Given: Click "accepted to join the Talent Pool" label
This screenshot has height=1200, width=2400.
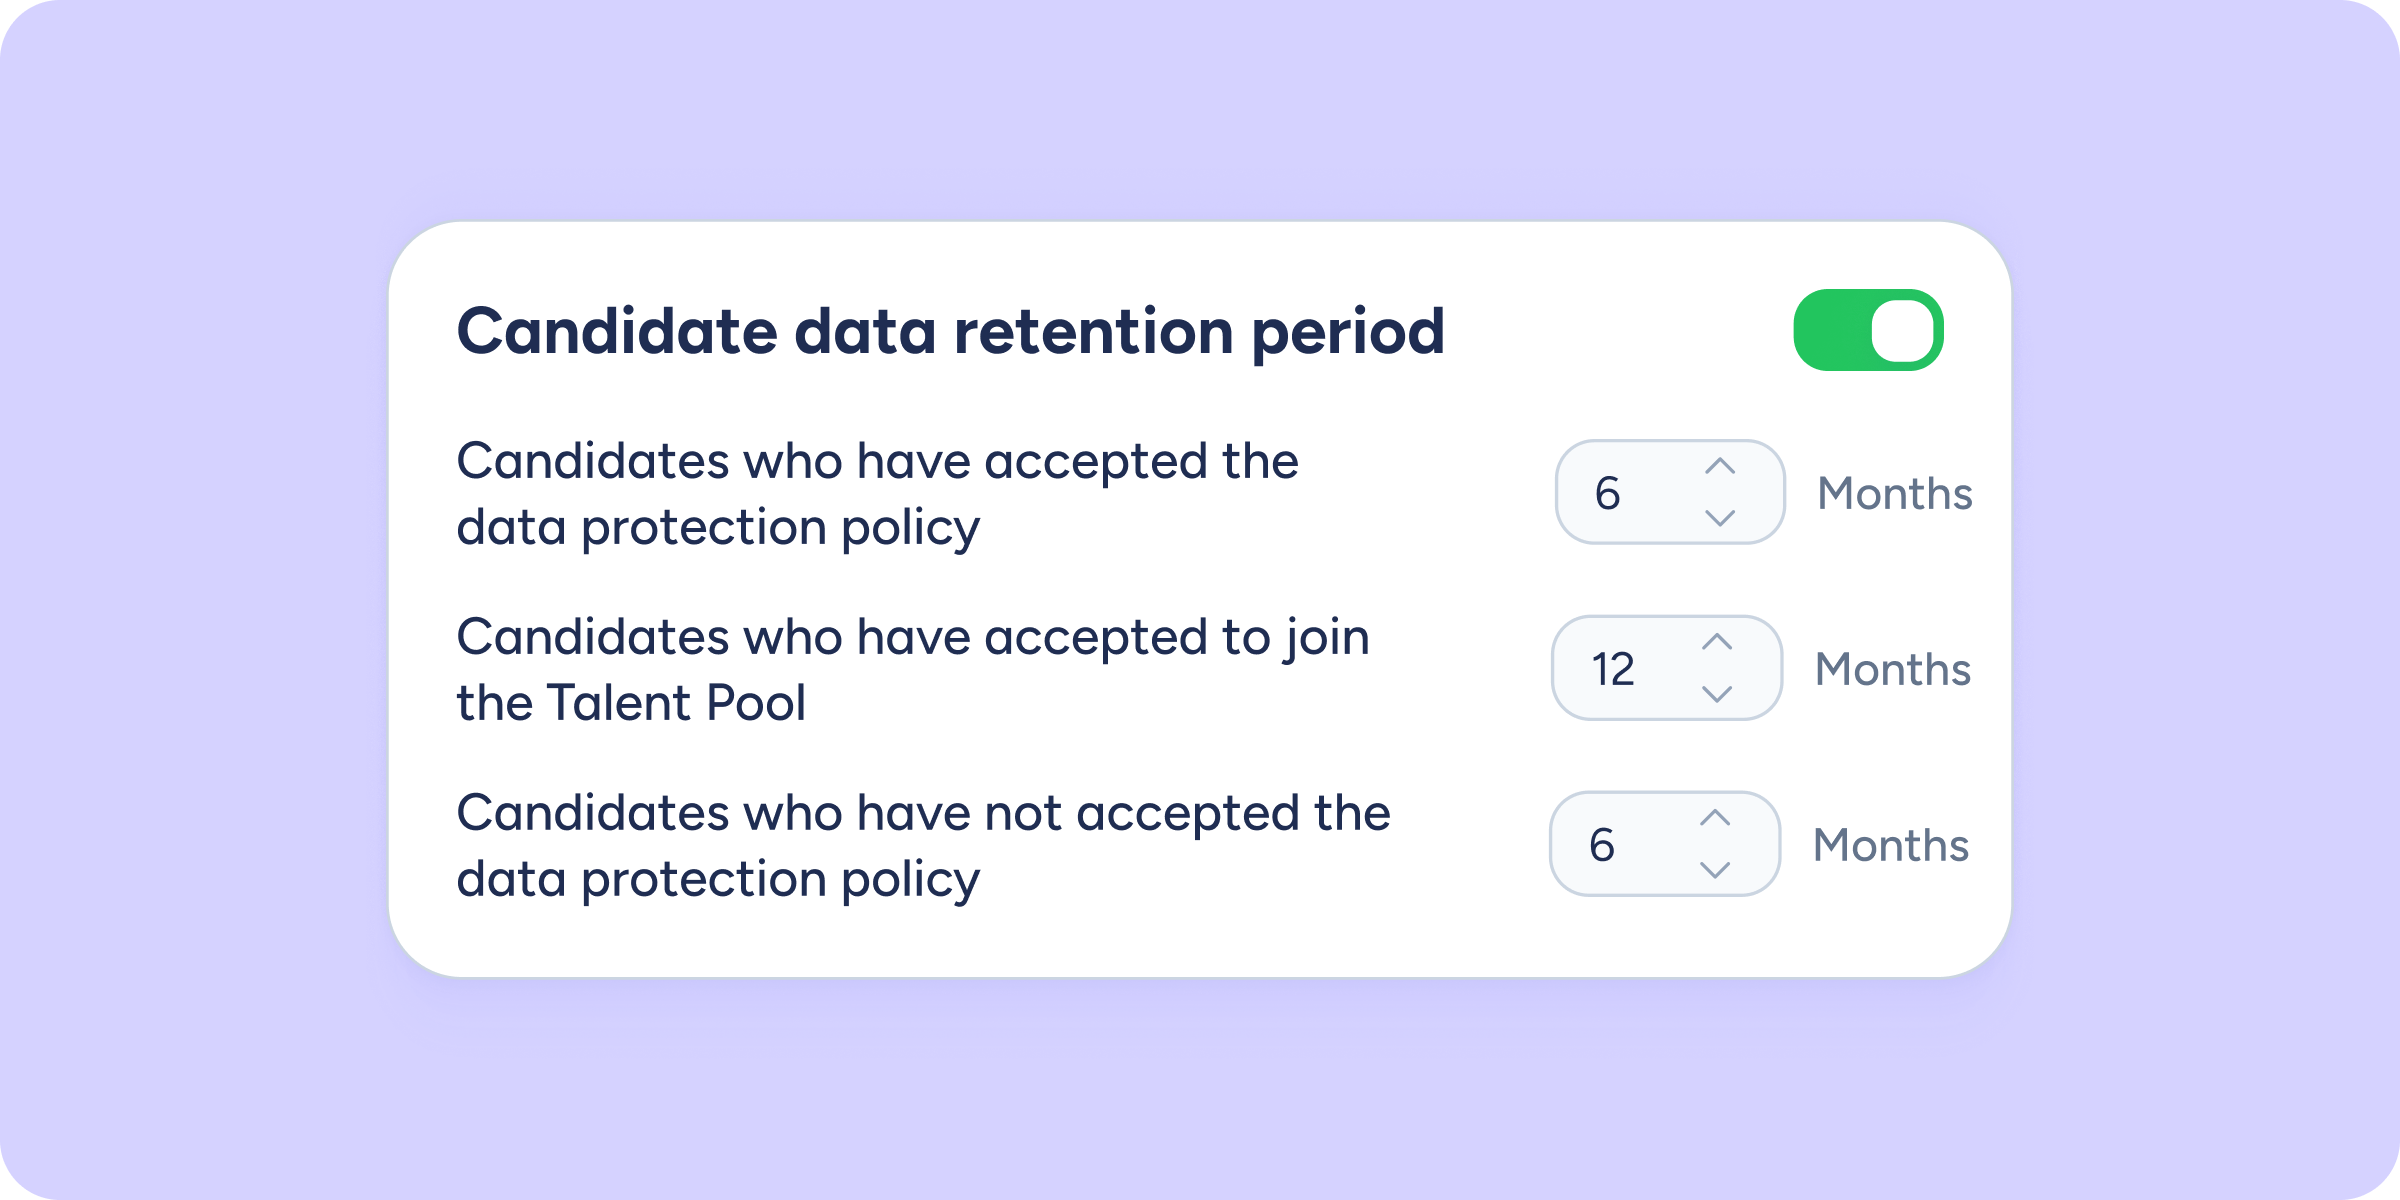Looking at the screenshot, I should click(912, 669).
